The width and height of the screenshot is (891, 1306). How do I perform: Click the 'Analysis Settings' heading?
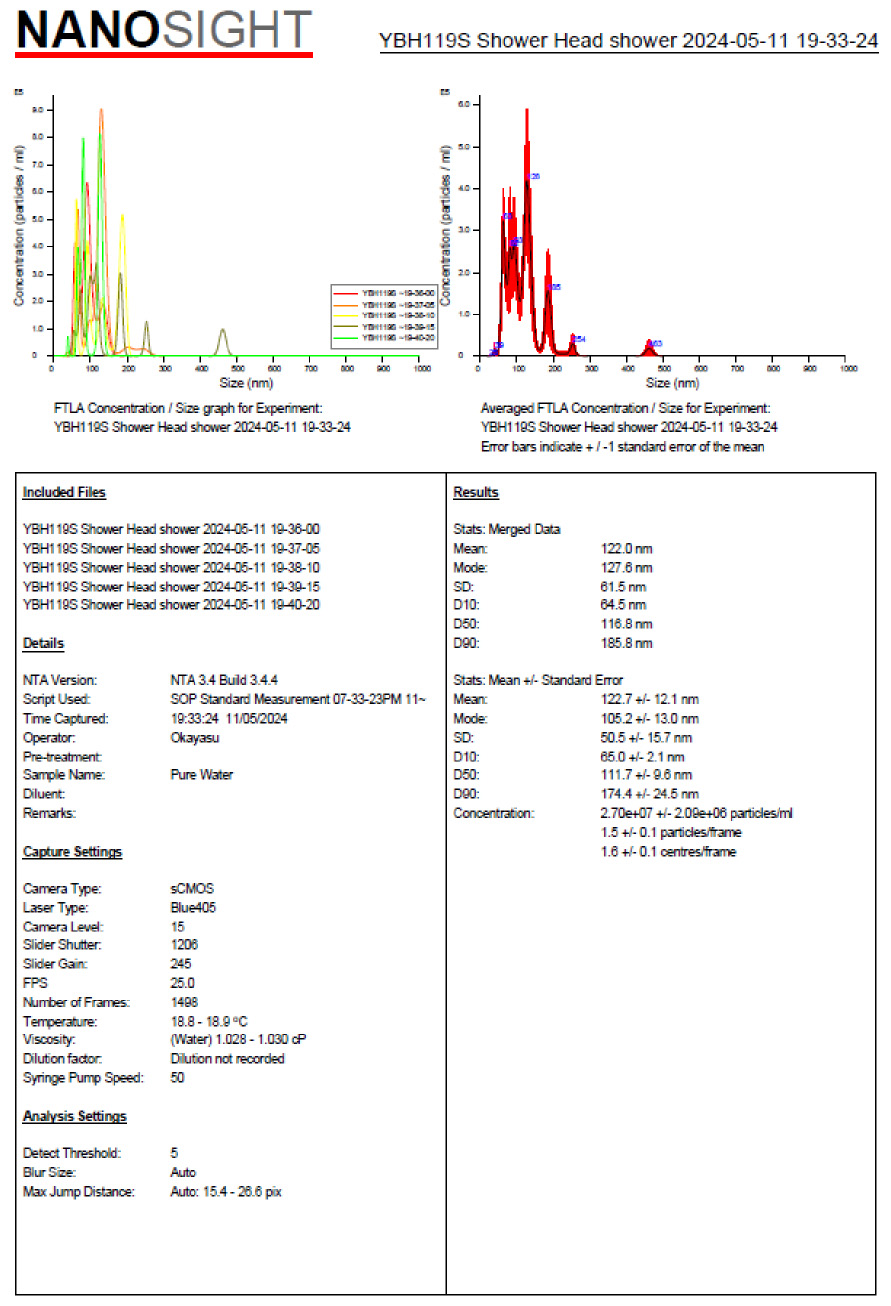tap(75, 1116)
